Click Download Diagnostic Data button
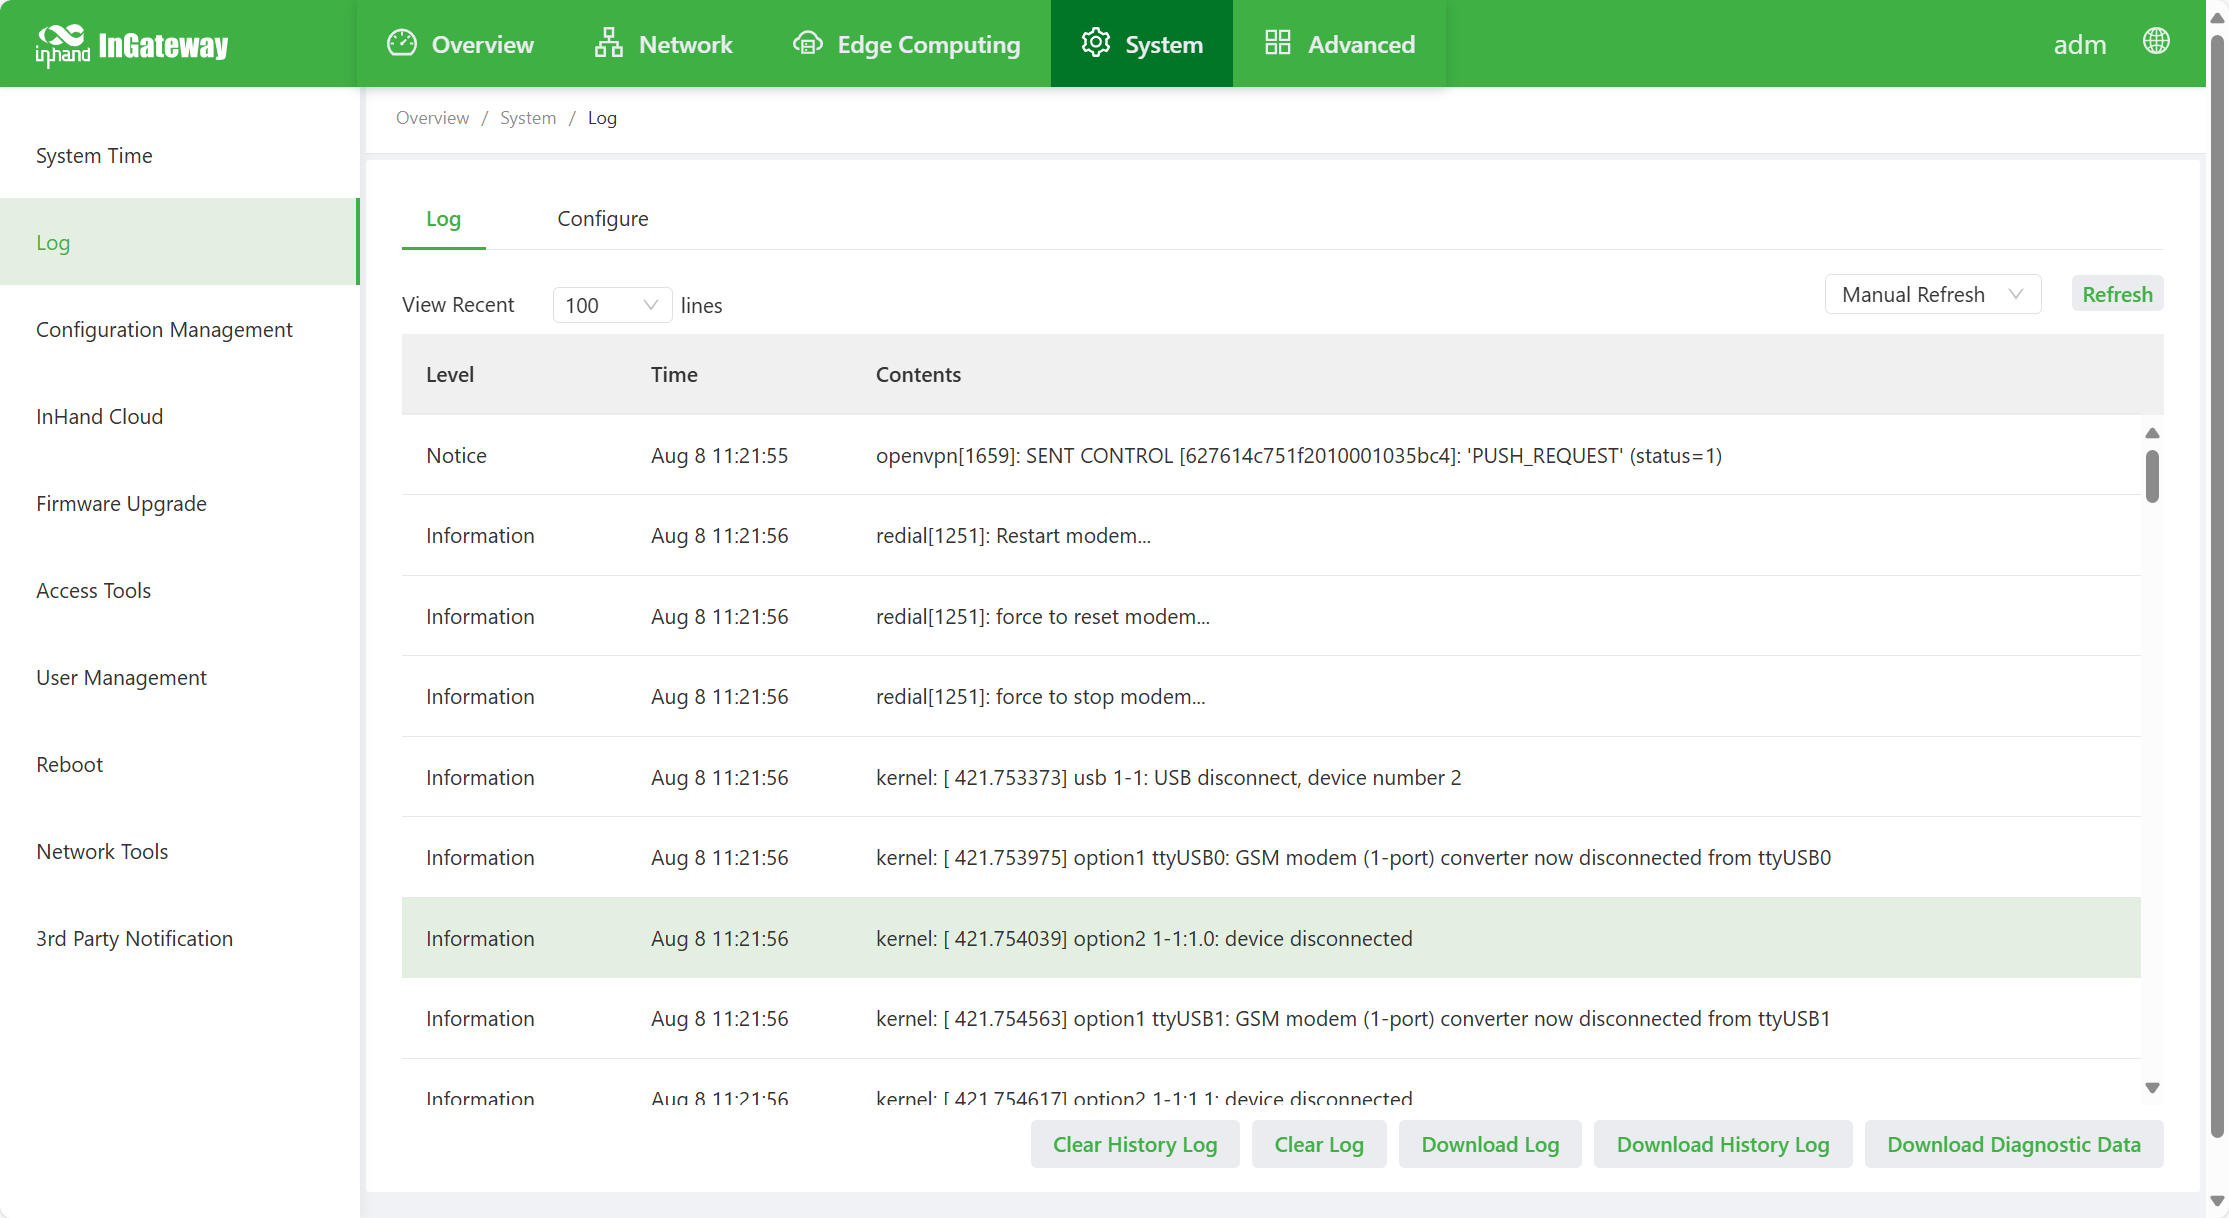The image size is (2229, 1218). pyautogui.click(x=2013, y=1145)
